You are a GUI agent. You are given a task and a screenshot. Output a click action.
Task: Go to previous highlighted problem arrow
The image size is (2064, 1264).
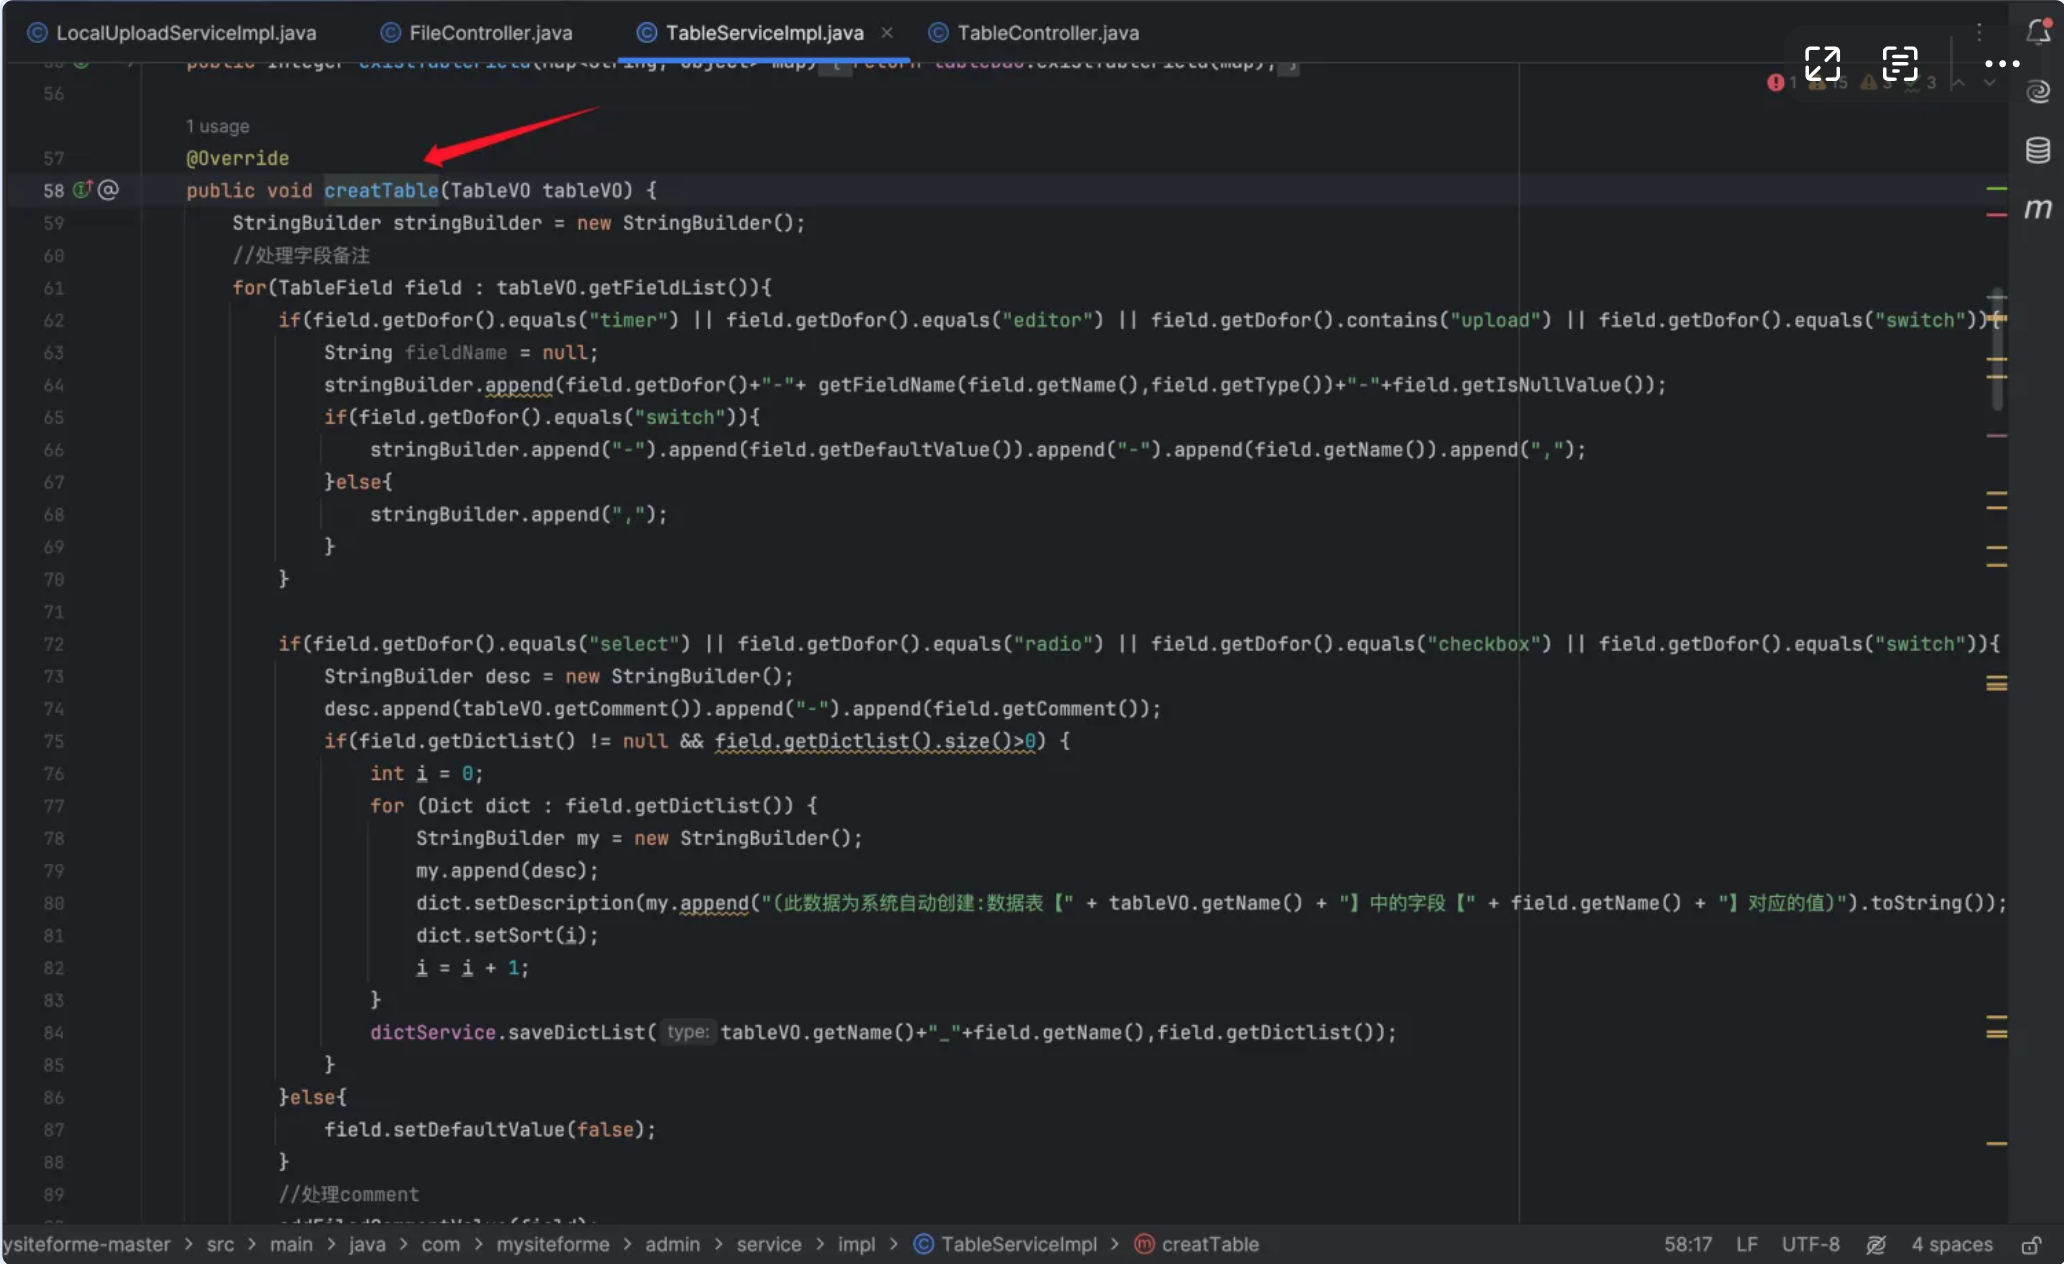pos(1959,83)
